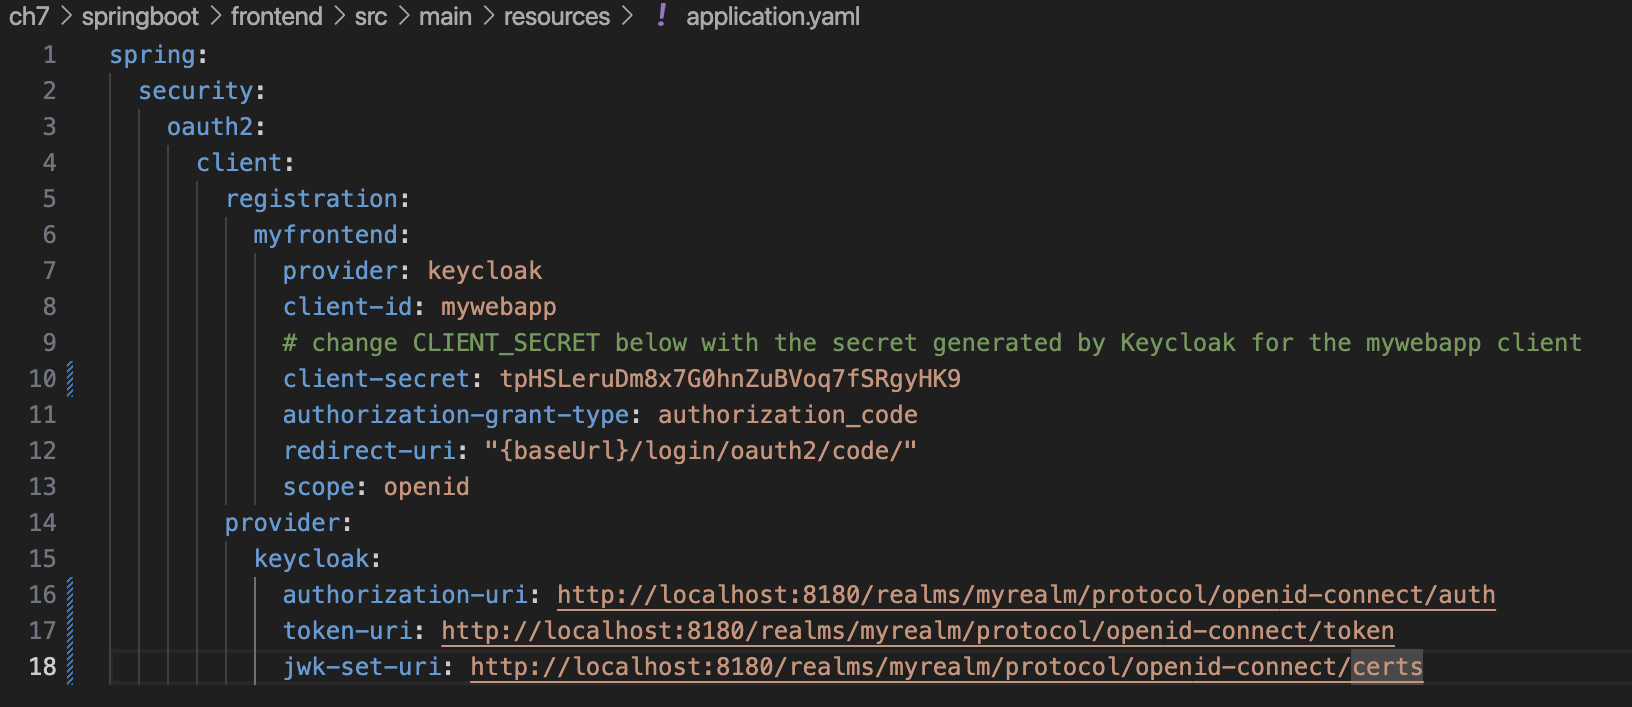
Task: Click the 'provider' key on line 14
Action: point(282,523)
